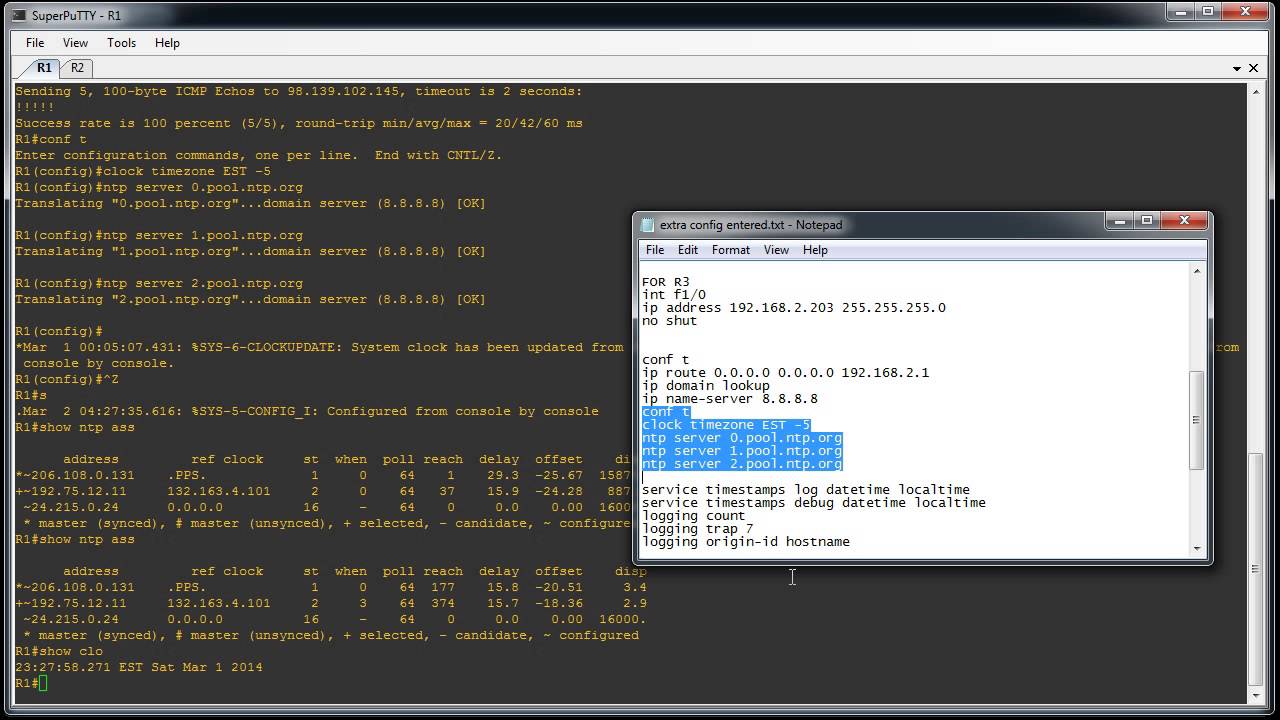1280x720 pixels.
Task: Open the SuperPuTTY Help menu
Action: (x=167, y=43)
